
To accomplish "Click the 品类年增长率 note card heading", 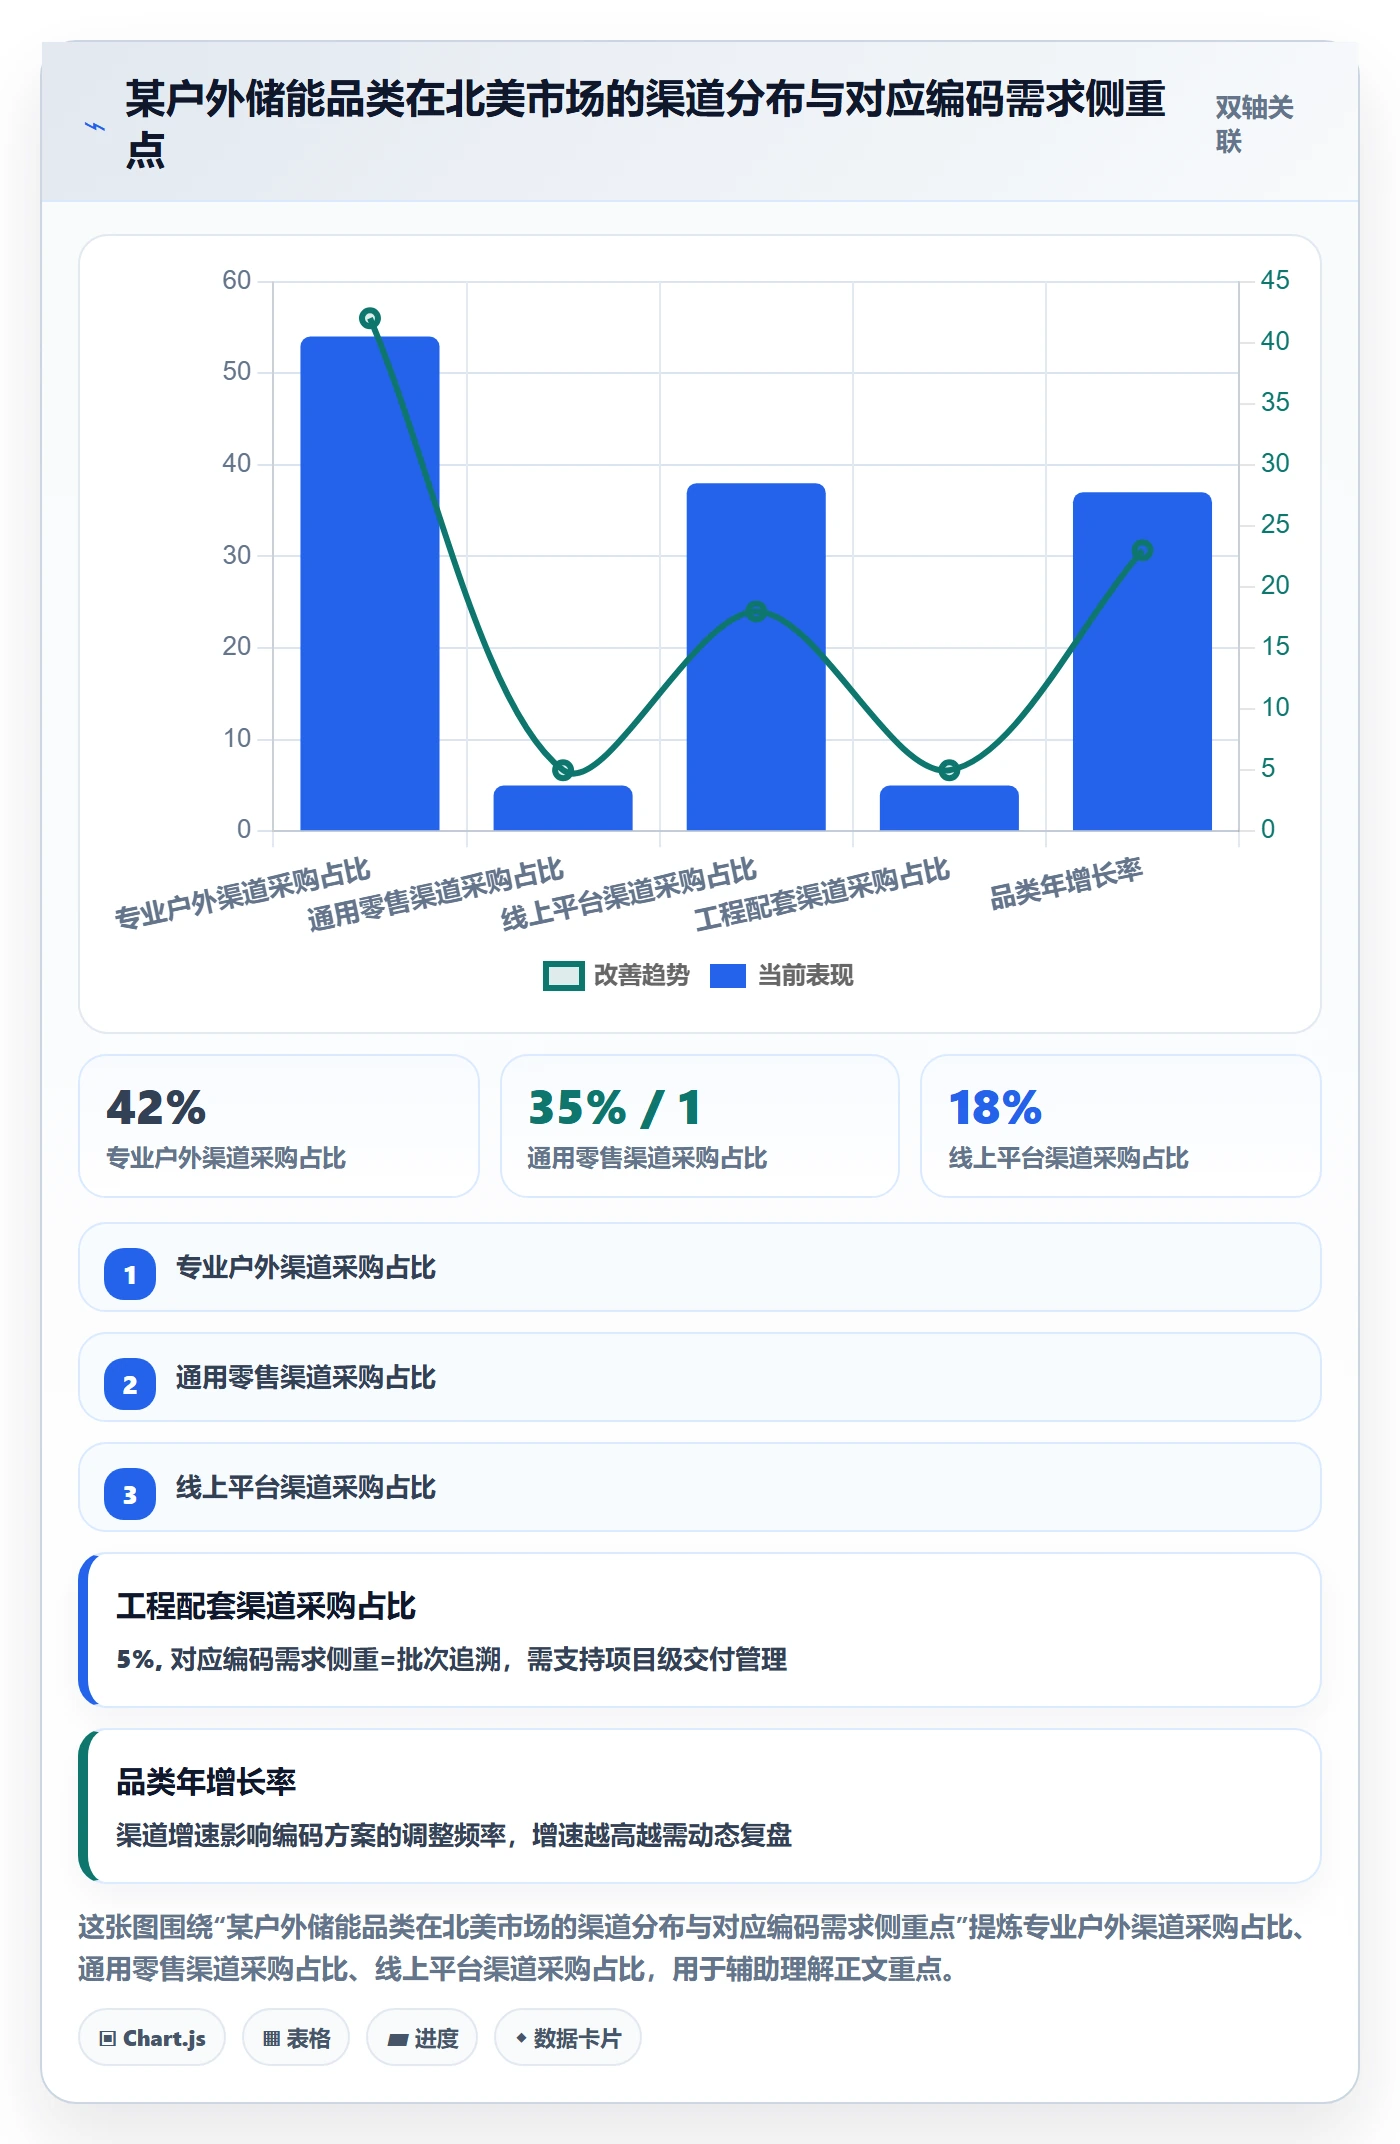I will (x=206, y=1782).
